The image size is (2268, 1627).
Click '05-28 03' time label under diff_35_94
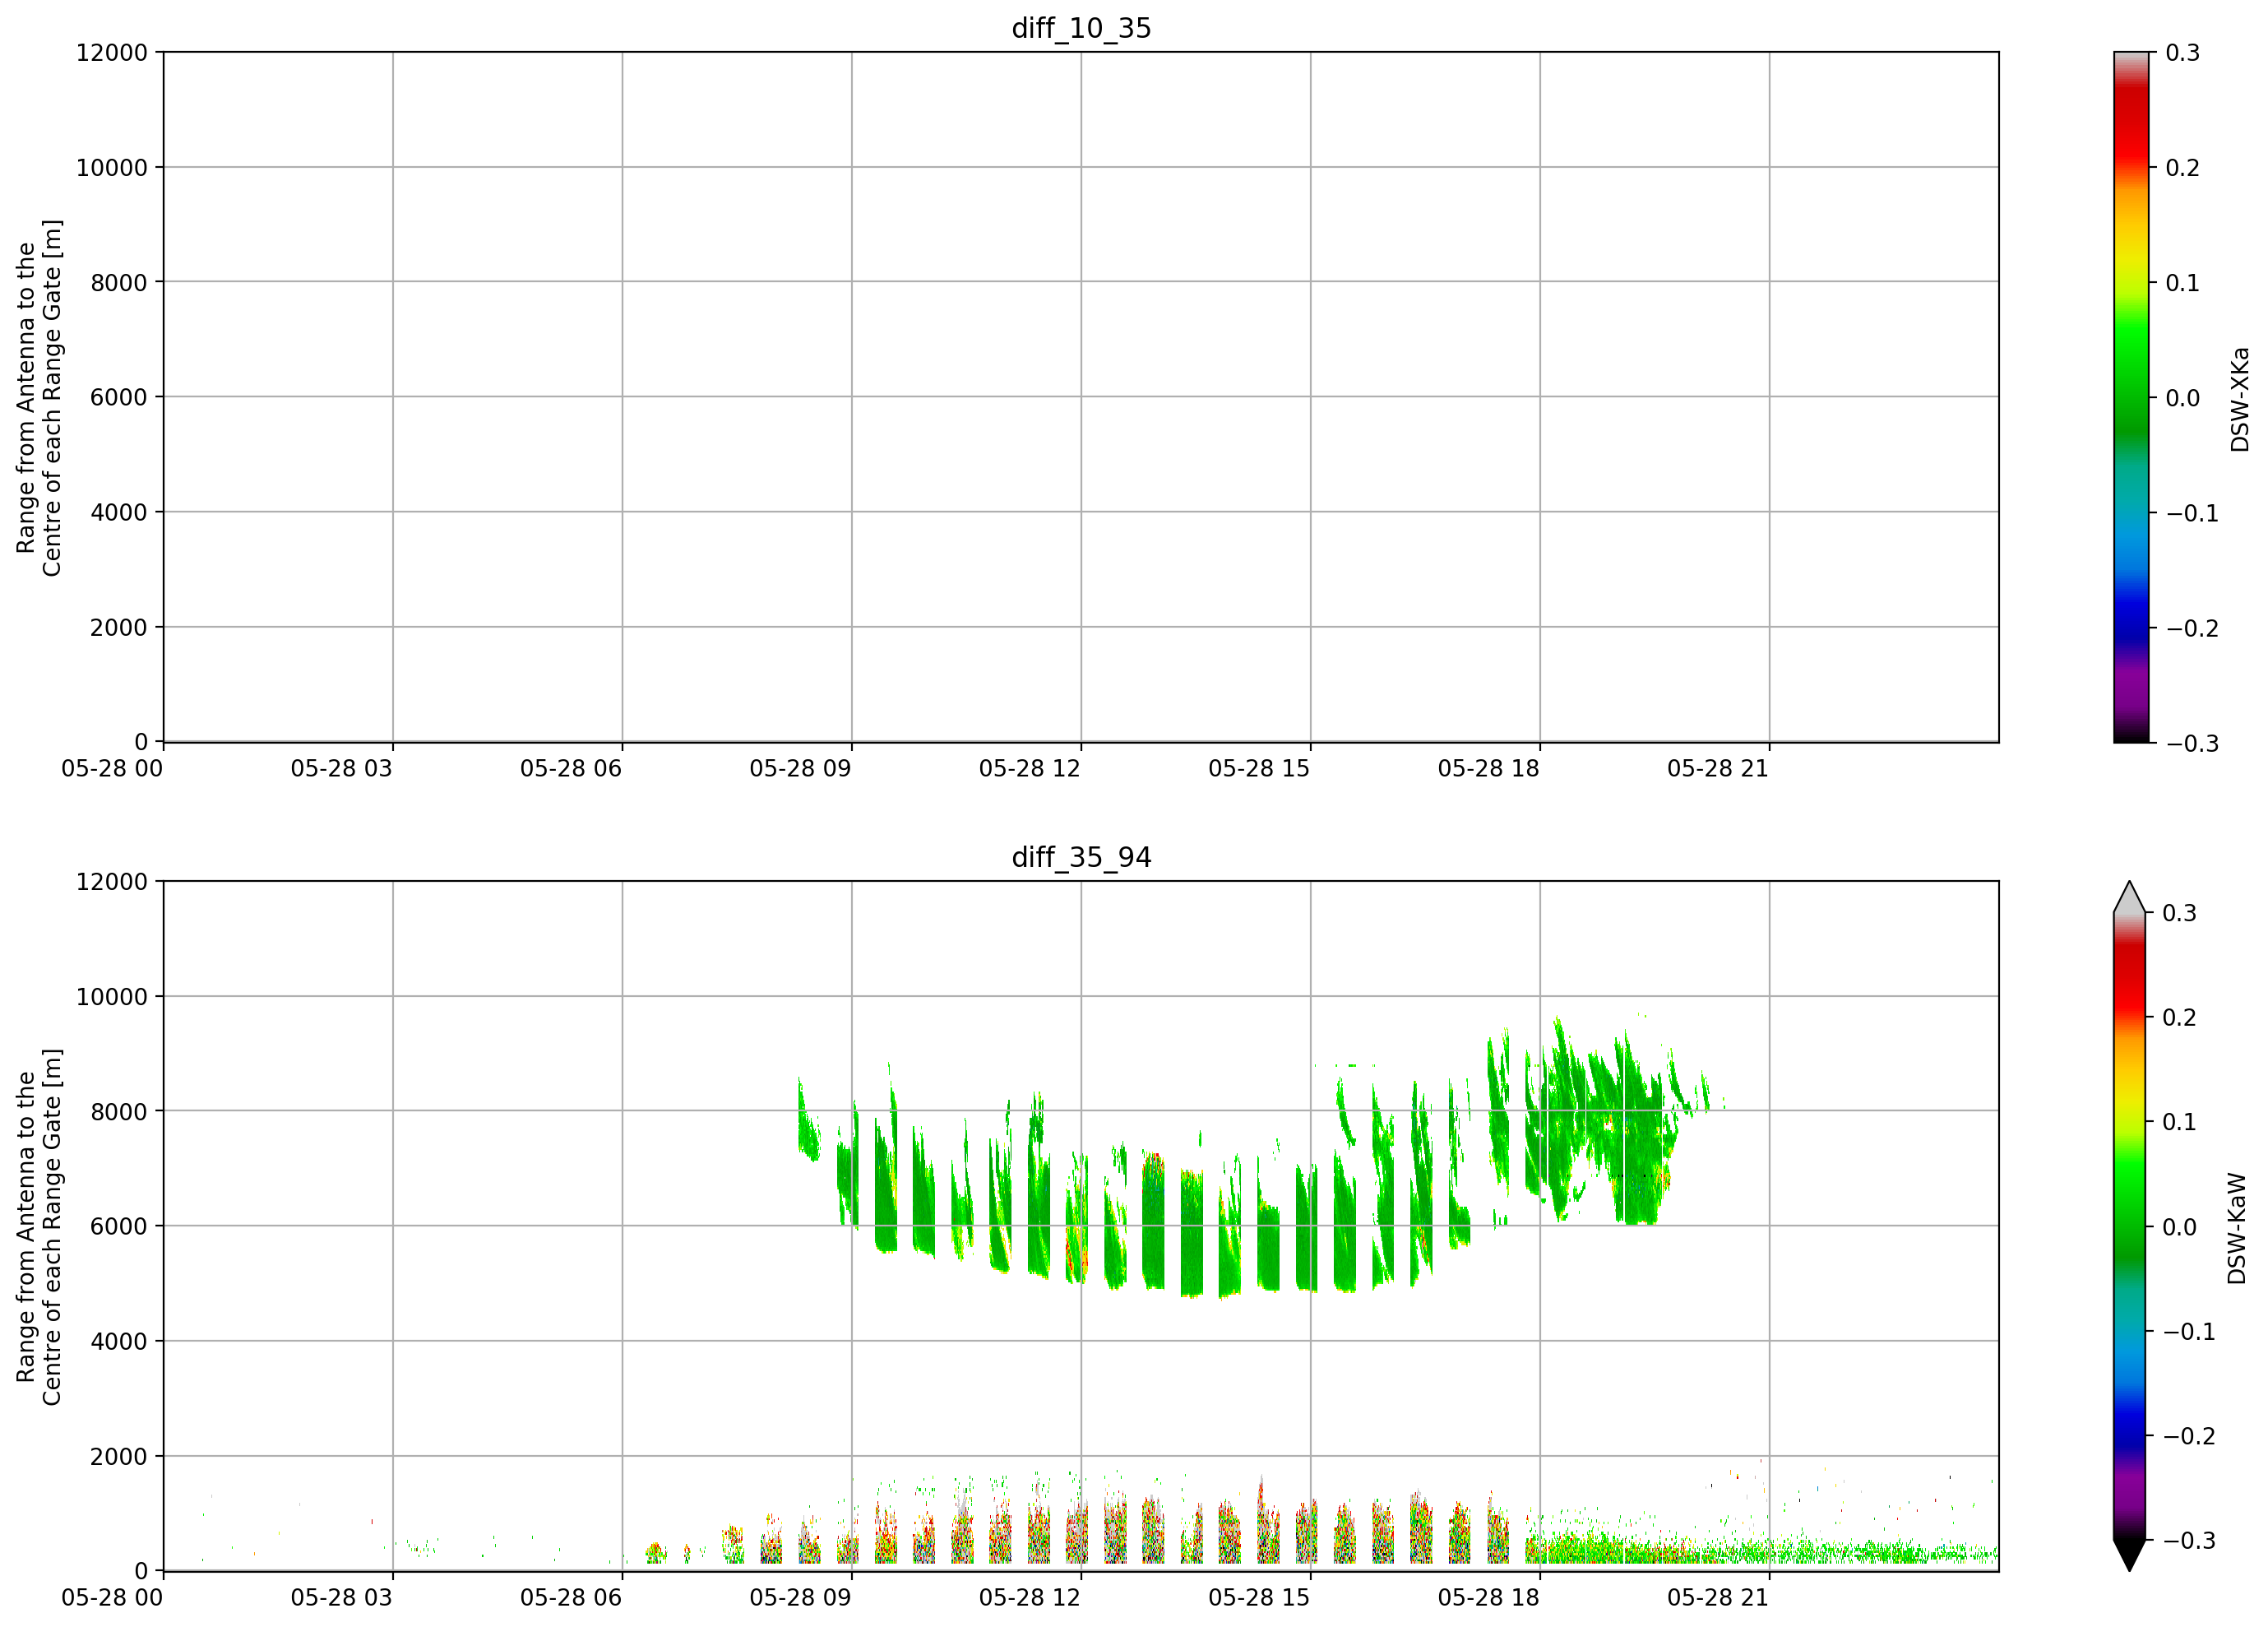pos(342,1597)
